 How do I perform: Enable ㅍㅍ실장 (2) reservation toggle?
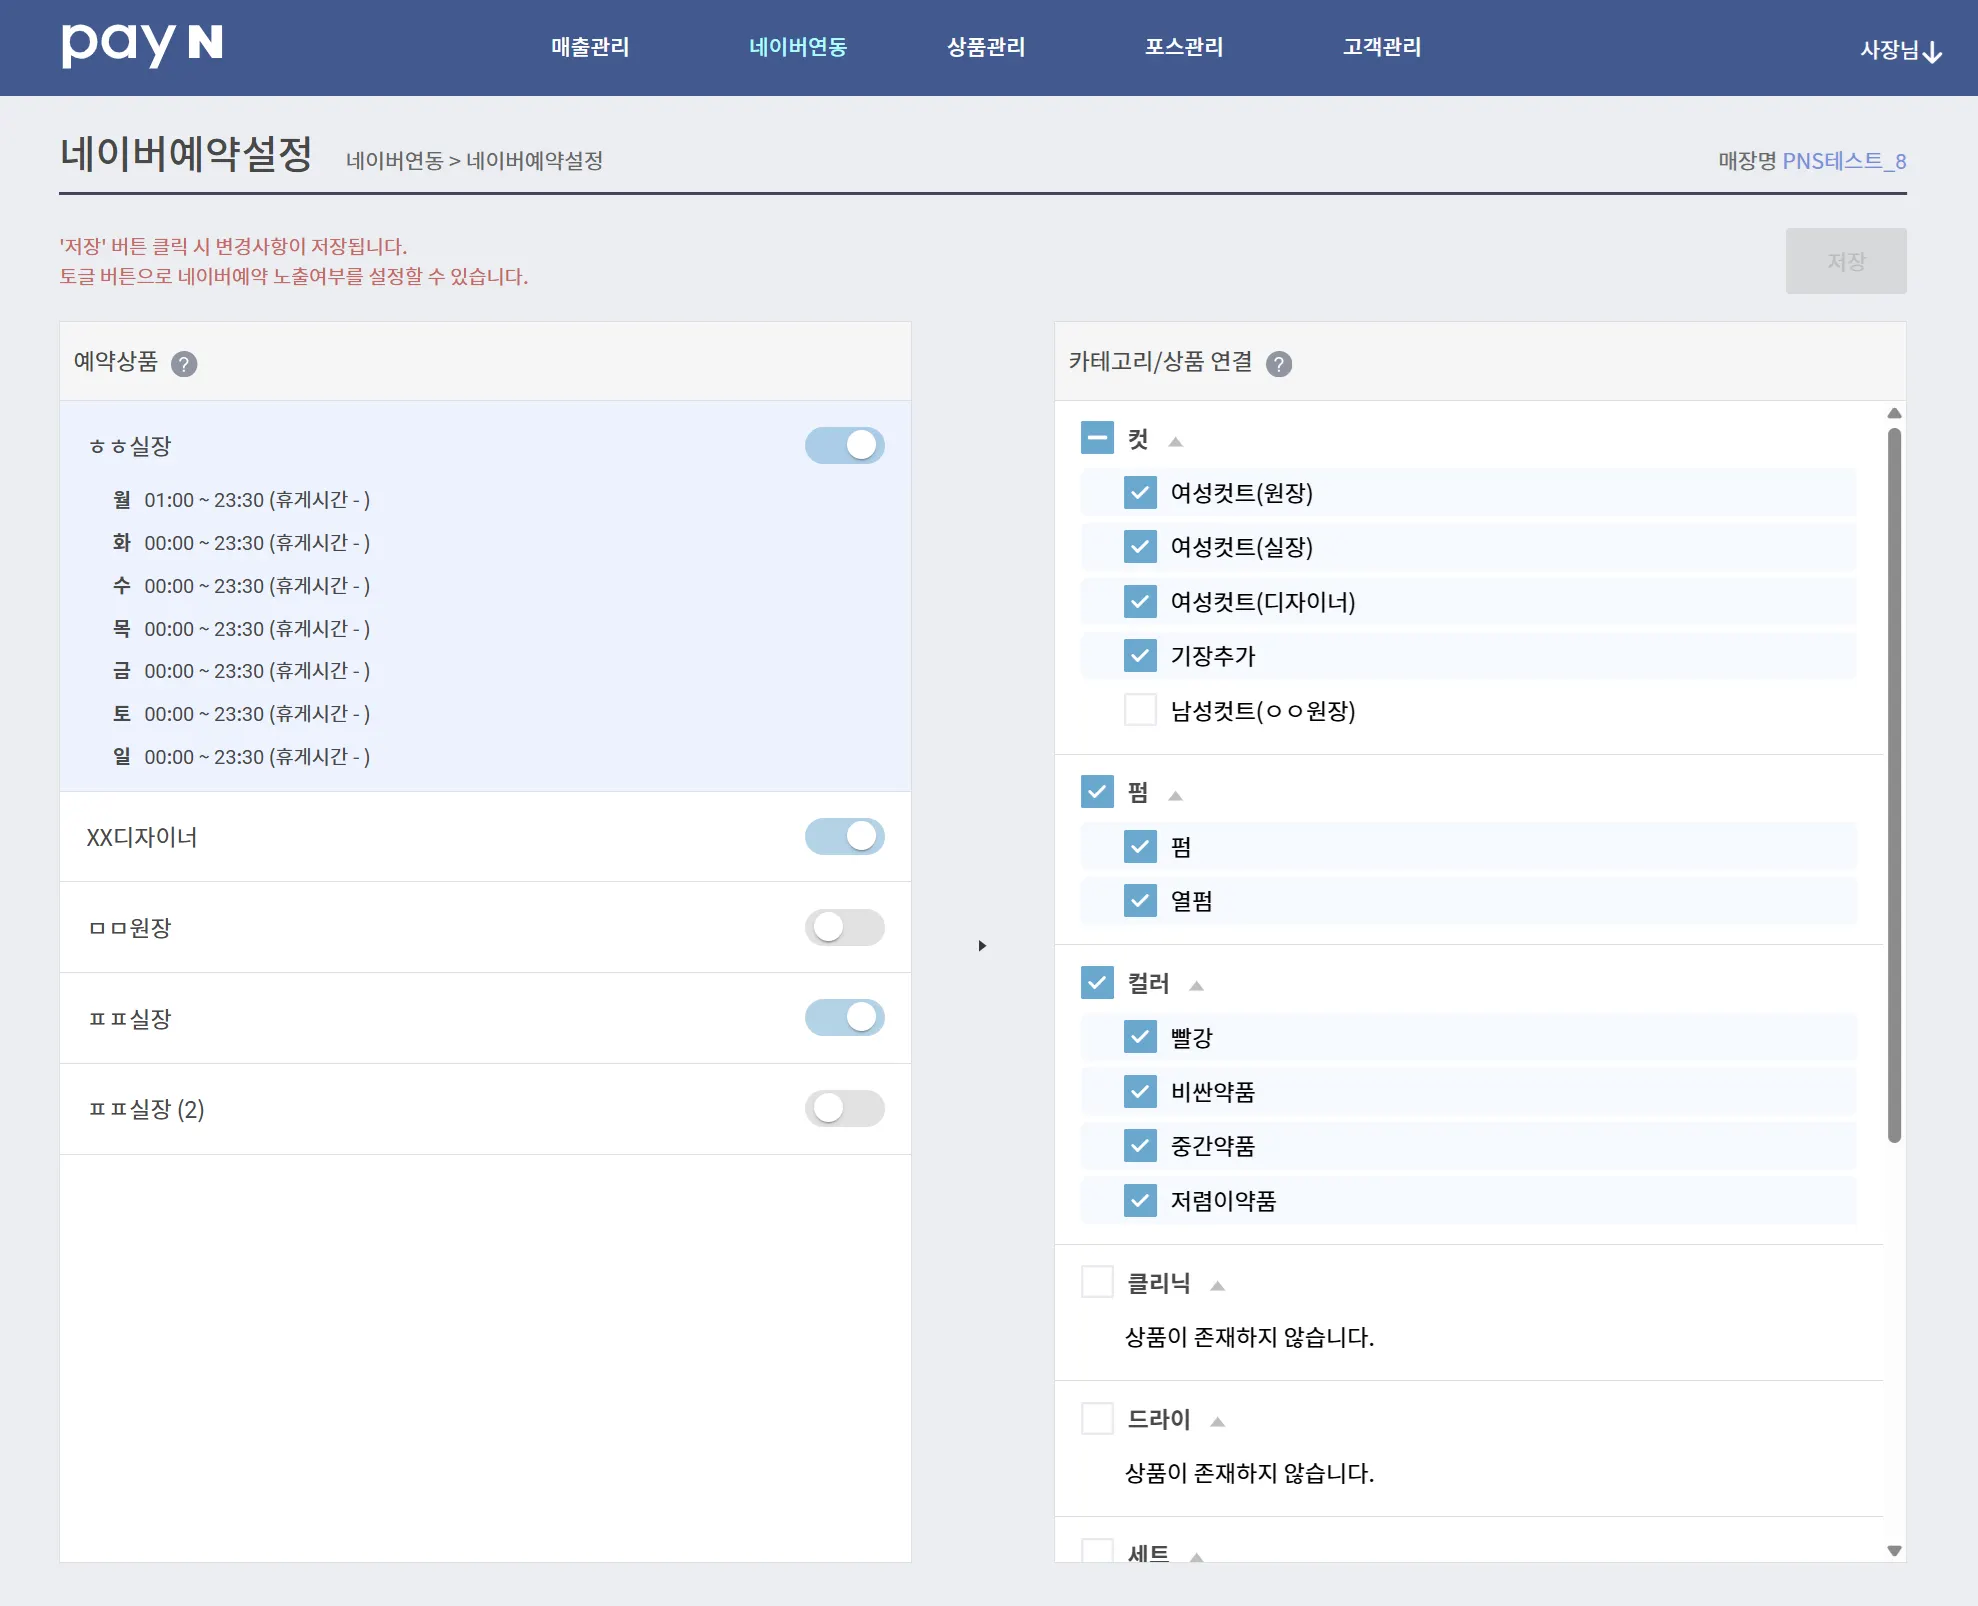pos(844,1108)
